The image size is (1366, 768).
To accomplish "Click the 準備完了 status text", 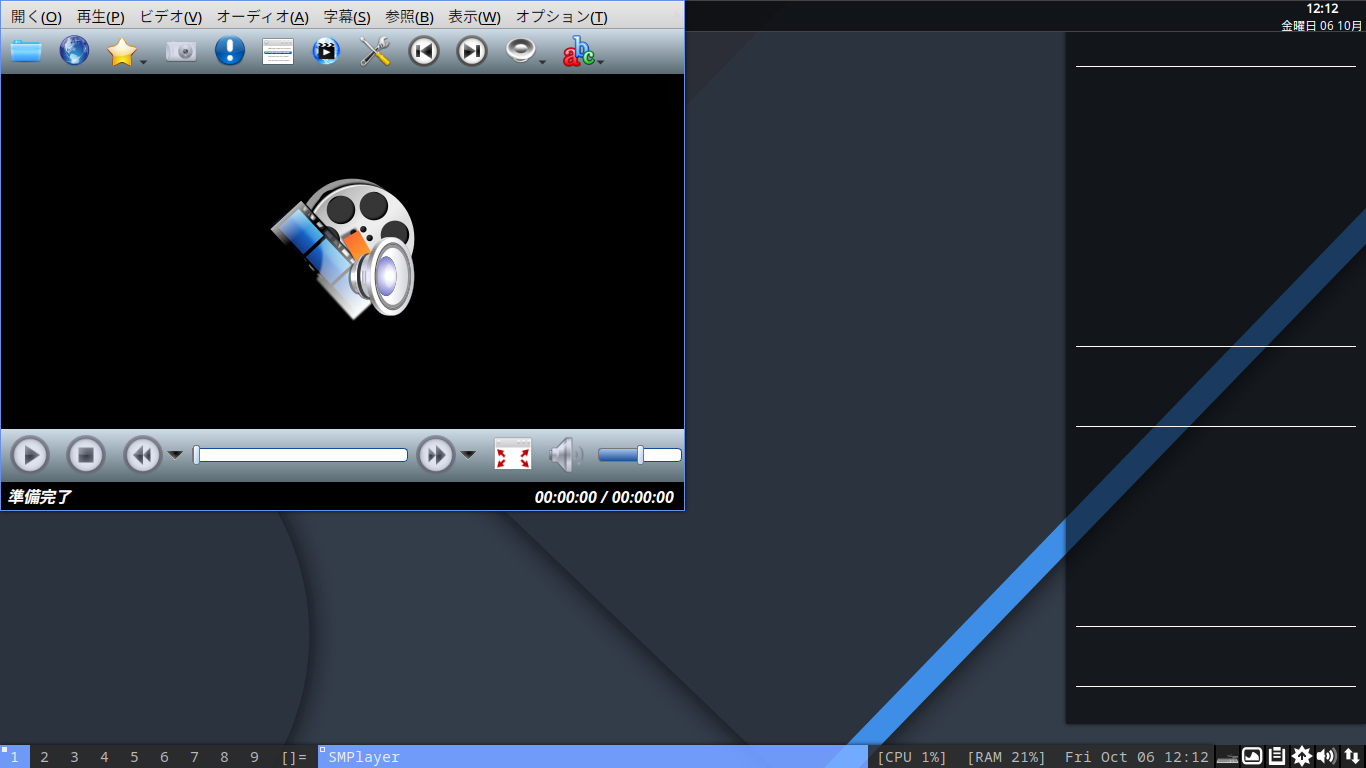I will (x=40, y=497).
